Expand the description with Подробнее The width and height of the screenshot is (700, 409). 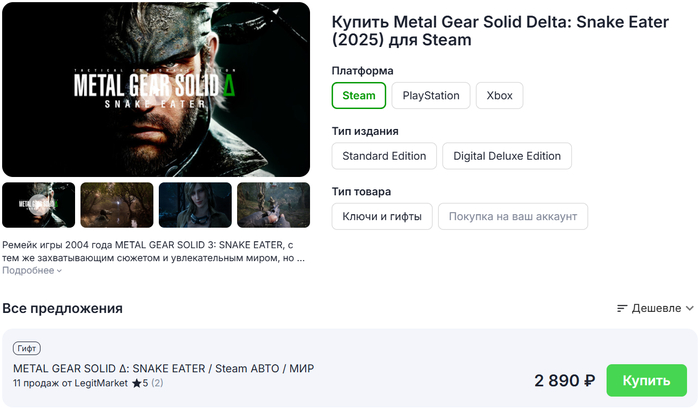[32, 270]
